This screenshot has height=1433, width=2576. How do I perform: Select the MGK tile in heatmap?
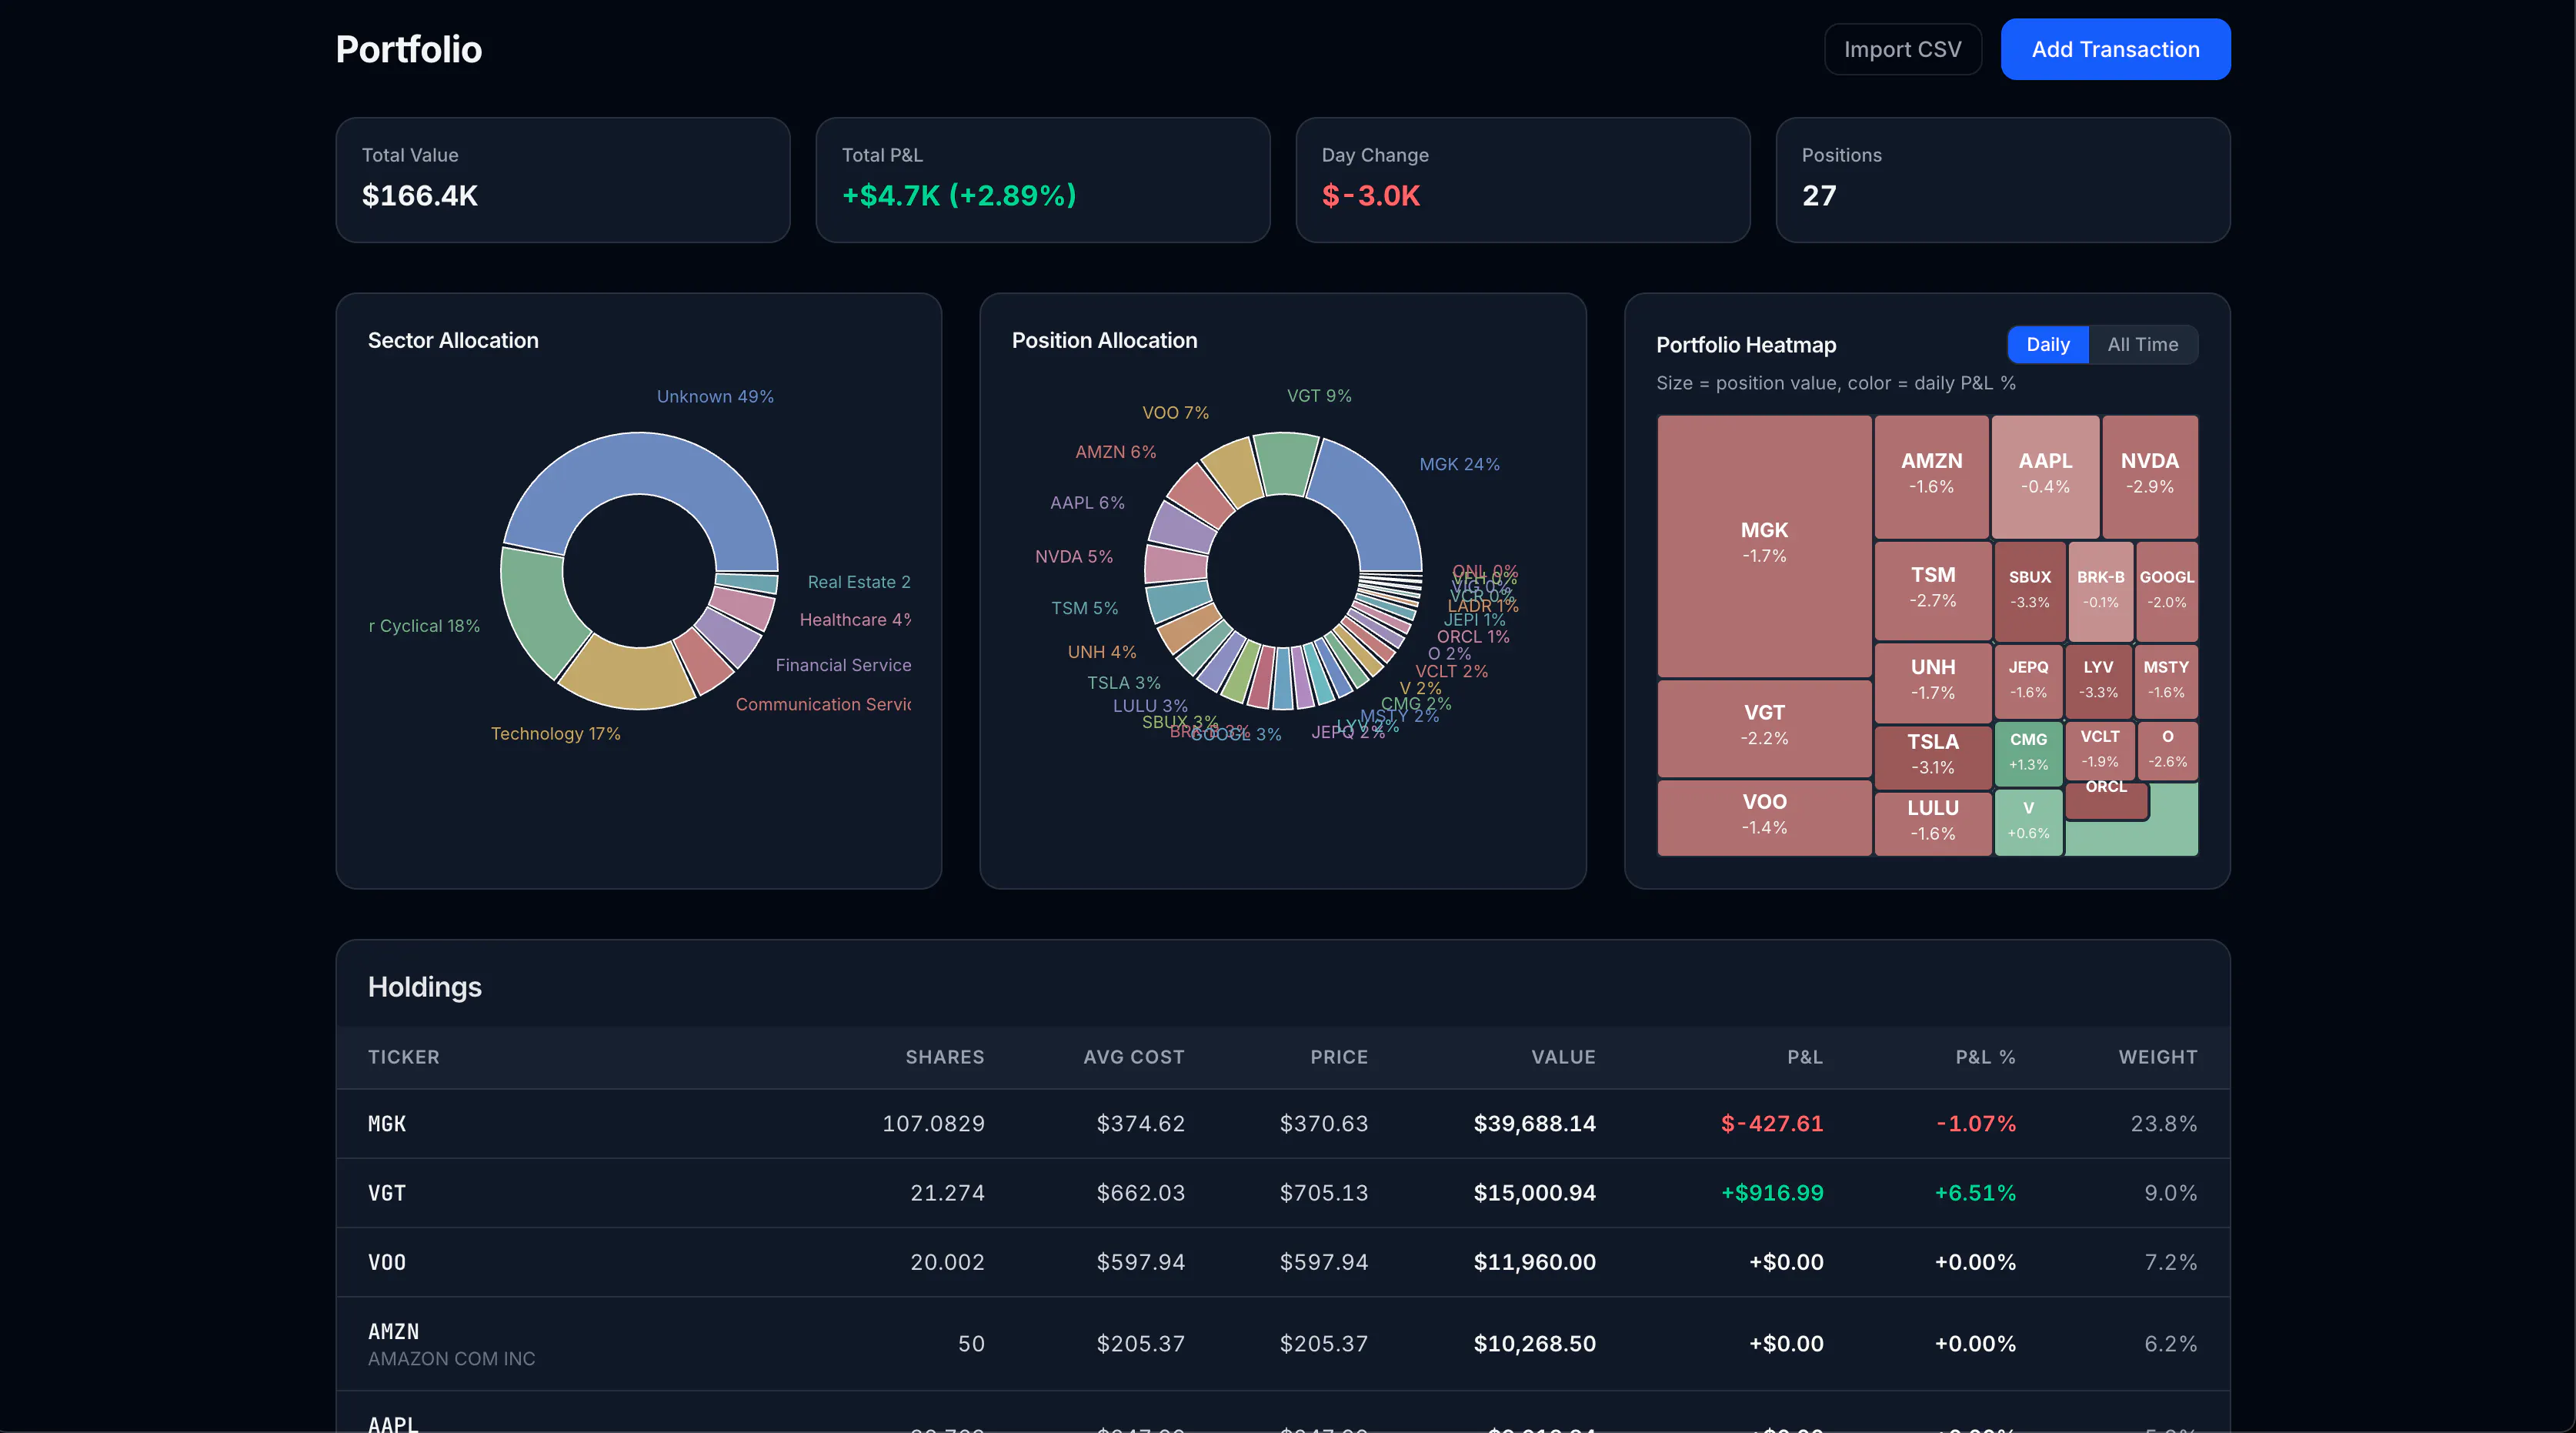(1764, 546)
